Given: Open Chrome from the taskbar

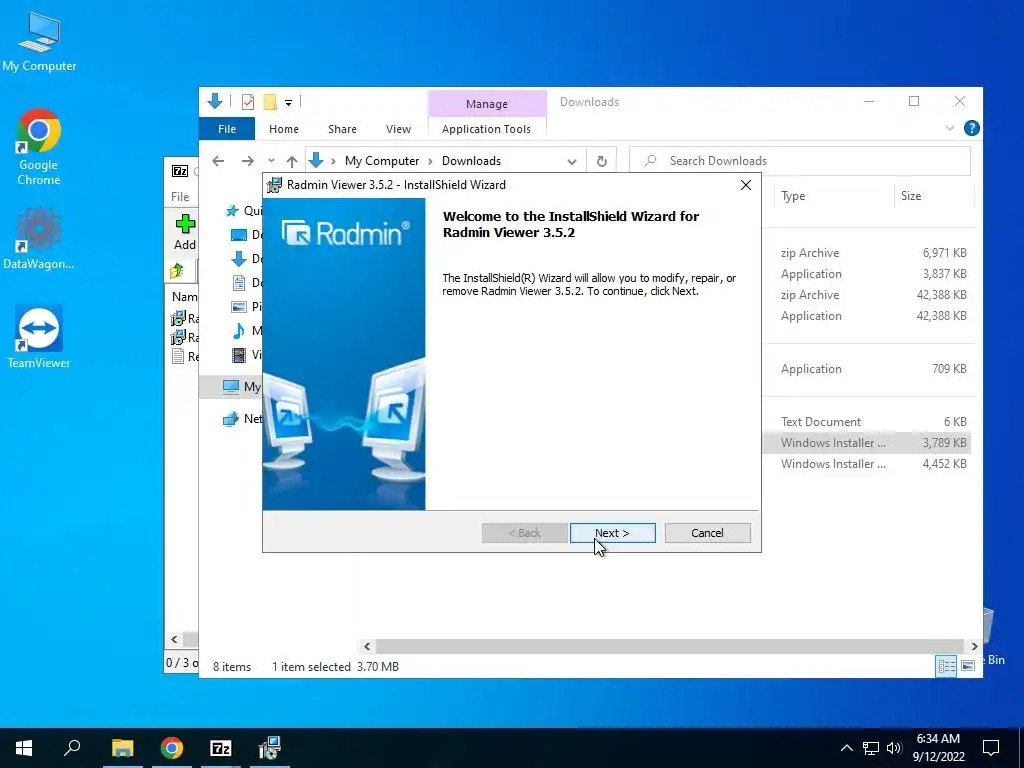Looking at the screenshot, I should point(172,748).
